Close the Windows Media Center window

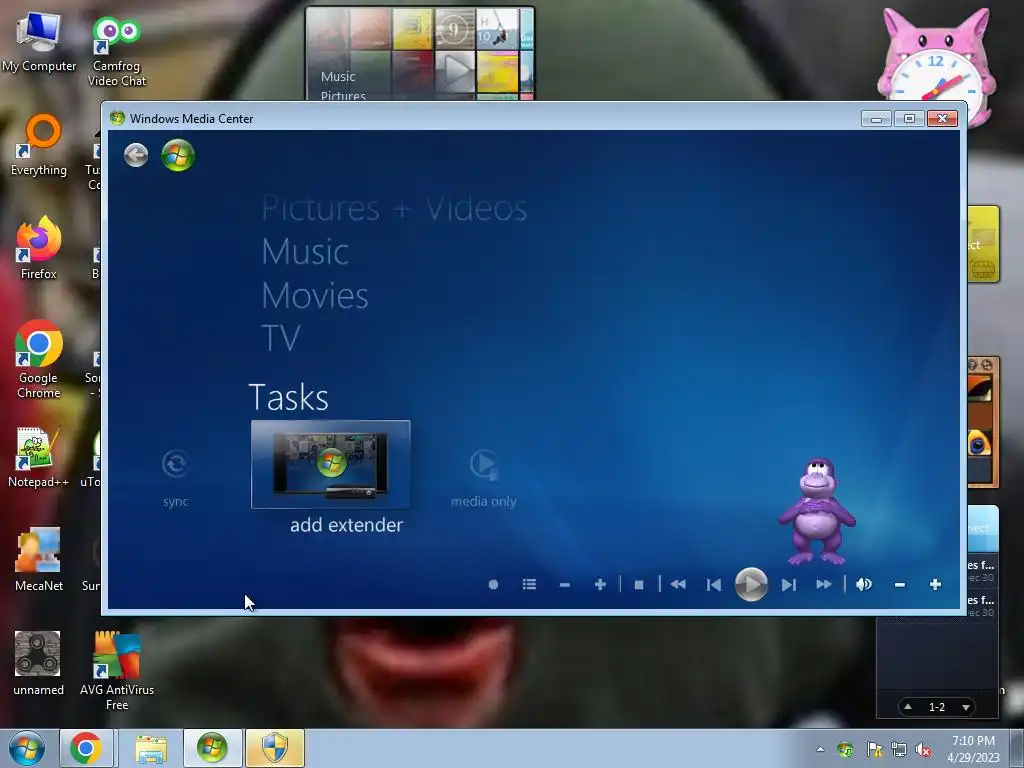pyautogui.click(x=942, y=118)
